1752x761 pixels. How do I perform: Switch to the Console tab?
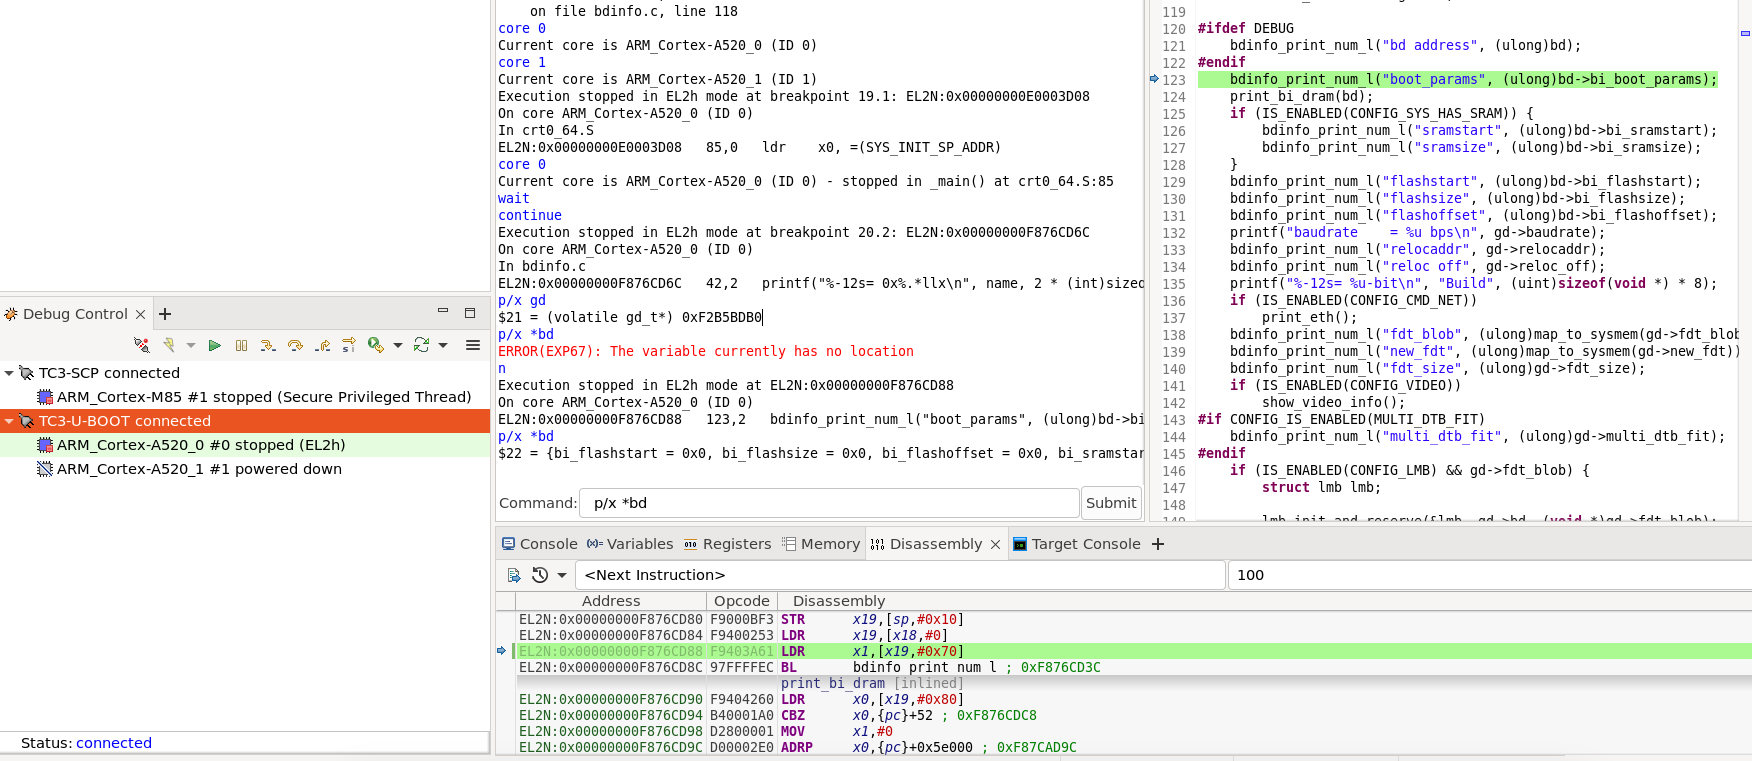[x=539, y=544]
